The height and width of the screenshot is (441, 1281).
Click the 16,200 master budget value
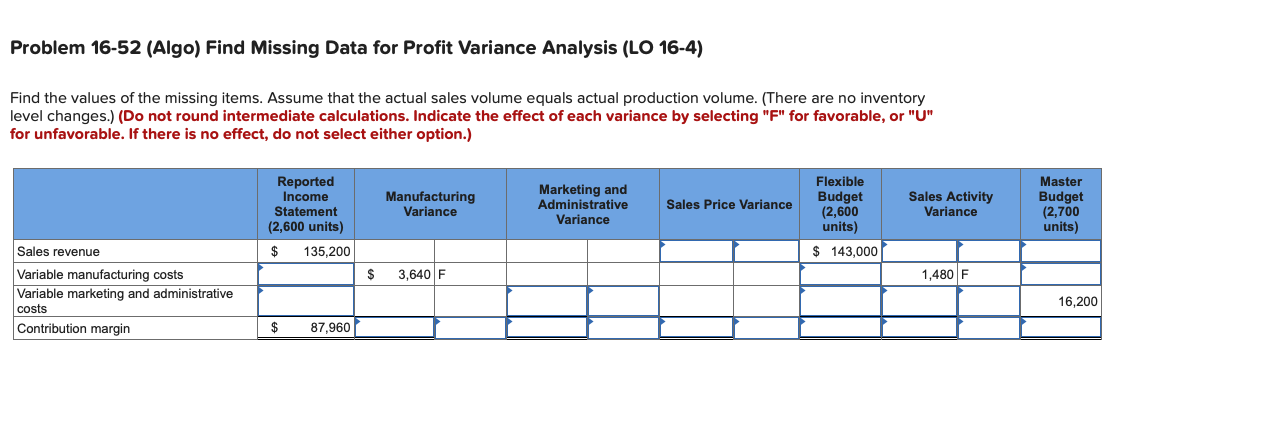pos(1078,301)
